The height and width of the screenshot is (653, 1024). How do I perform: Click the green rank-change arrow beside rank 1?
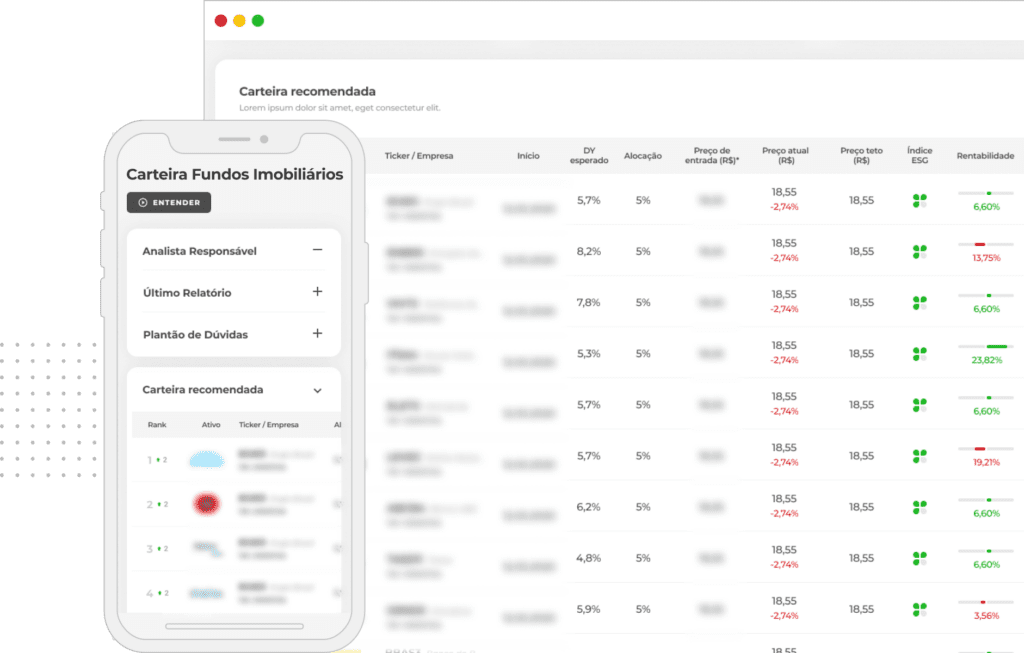point(159,460)
